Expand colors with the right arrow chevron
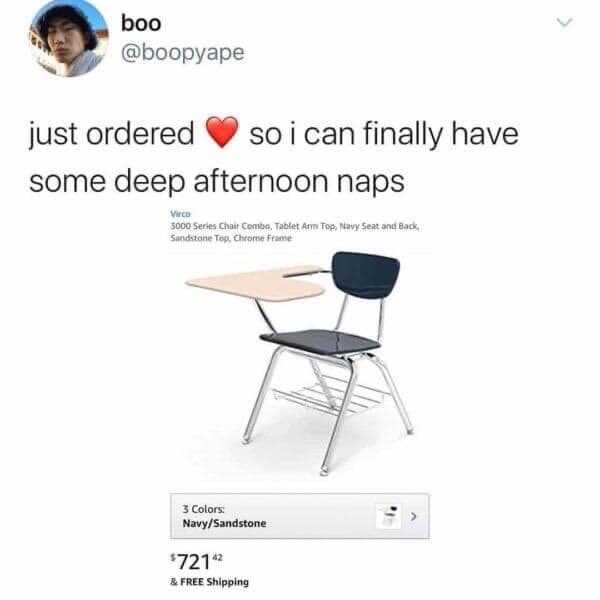The image size is (600, 600). 413,516
